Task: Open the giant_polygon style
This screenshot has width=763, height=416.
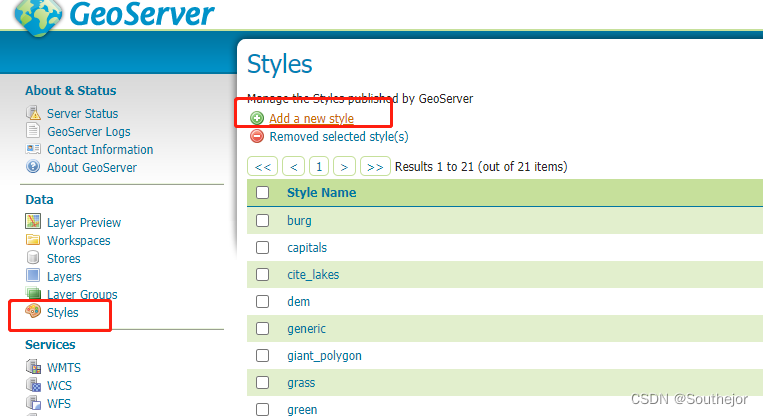Action: pos(324,356)
